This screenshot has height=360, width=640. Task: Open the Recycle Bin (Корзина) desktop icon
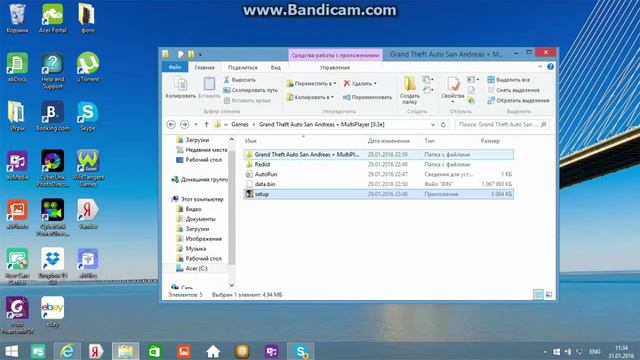pos(17,18)
